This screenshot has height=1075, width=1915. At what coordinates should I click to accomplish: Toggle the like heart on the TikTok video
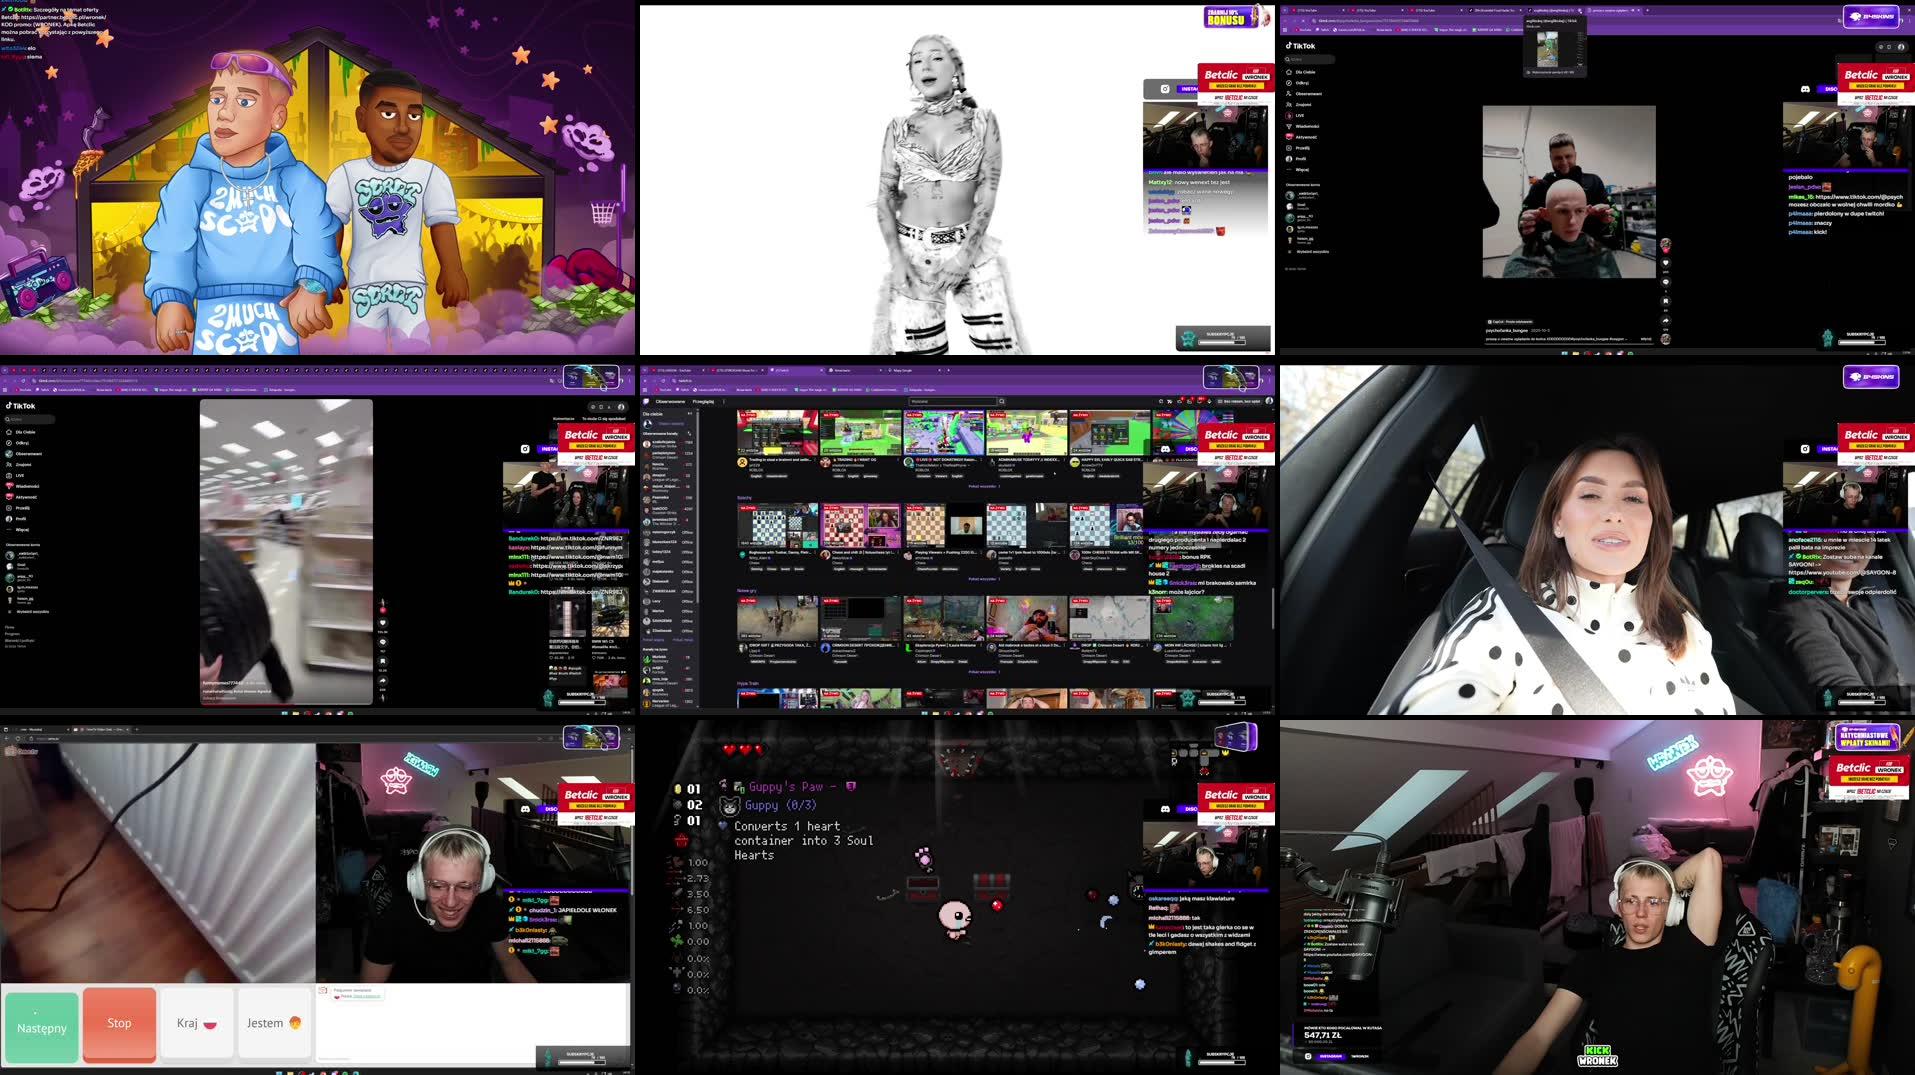(383, 623)
